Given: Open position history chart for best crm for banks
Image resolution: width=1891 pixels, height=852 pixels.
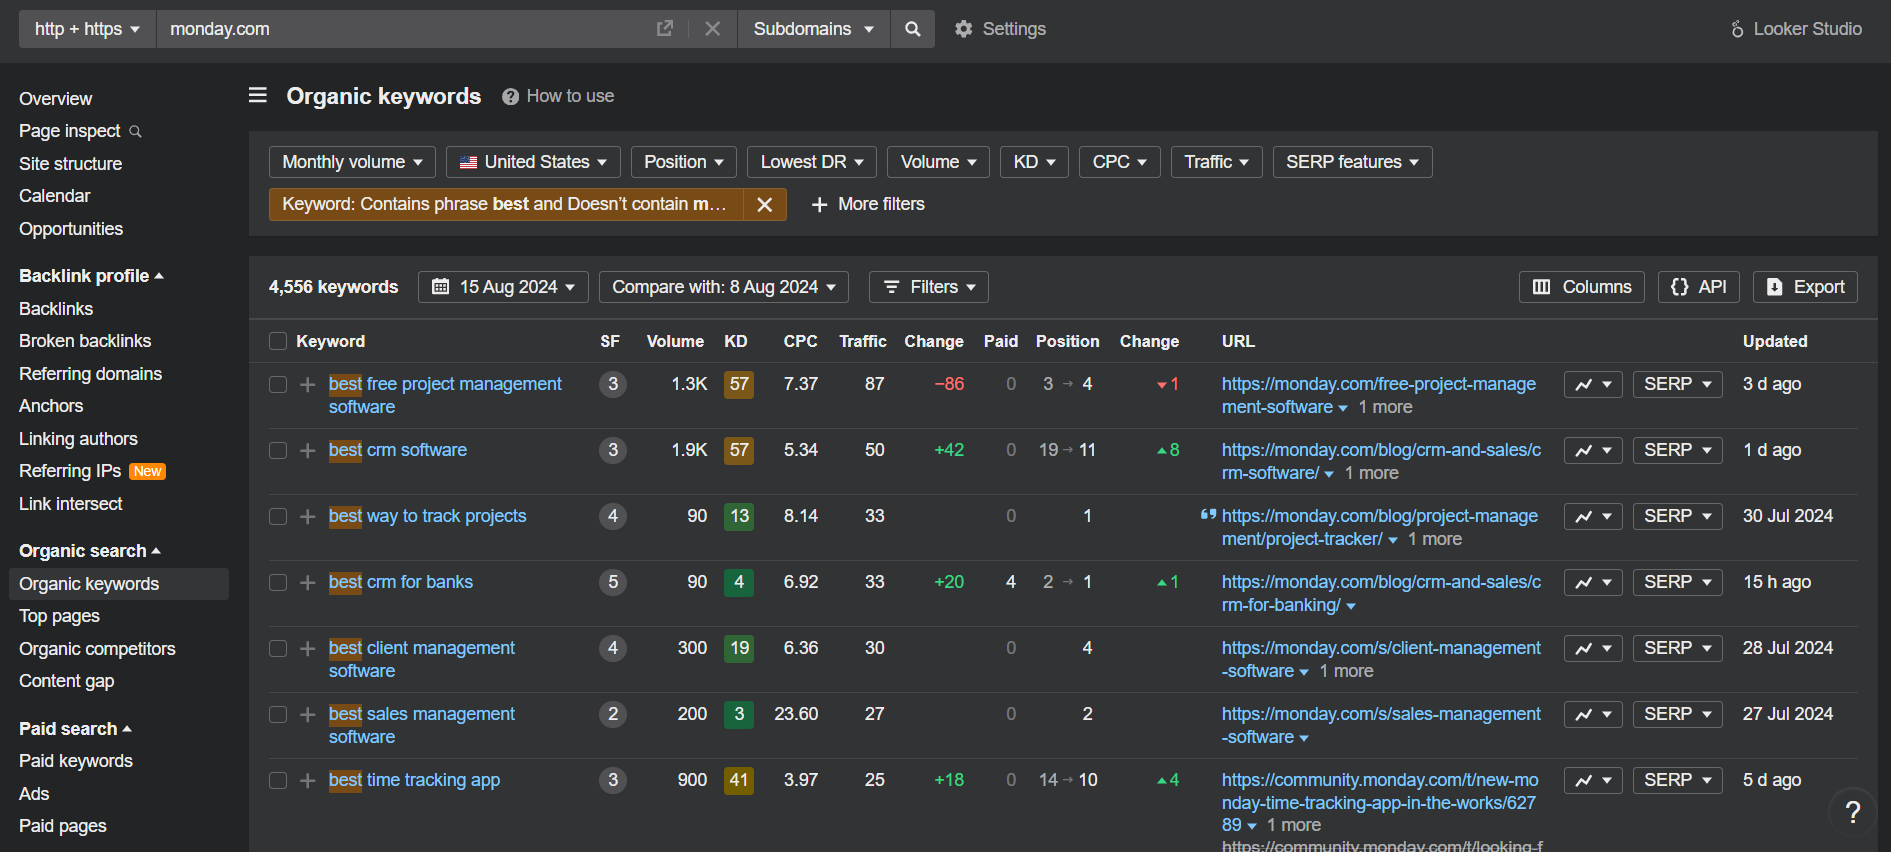Looking at the screenshot, I should coord(1593,583).
